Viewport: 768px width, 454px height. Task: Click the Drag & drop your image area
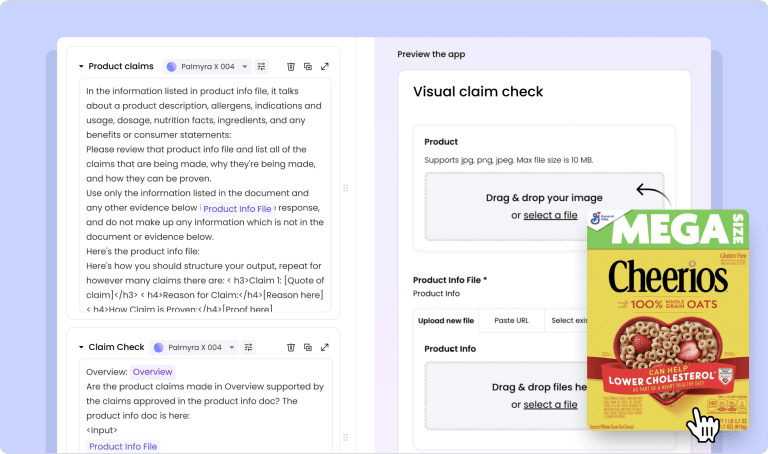[544, 206]
